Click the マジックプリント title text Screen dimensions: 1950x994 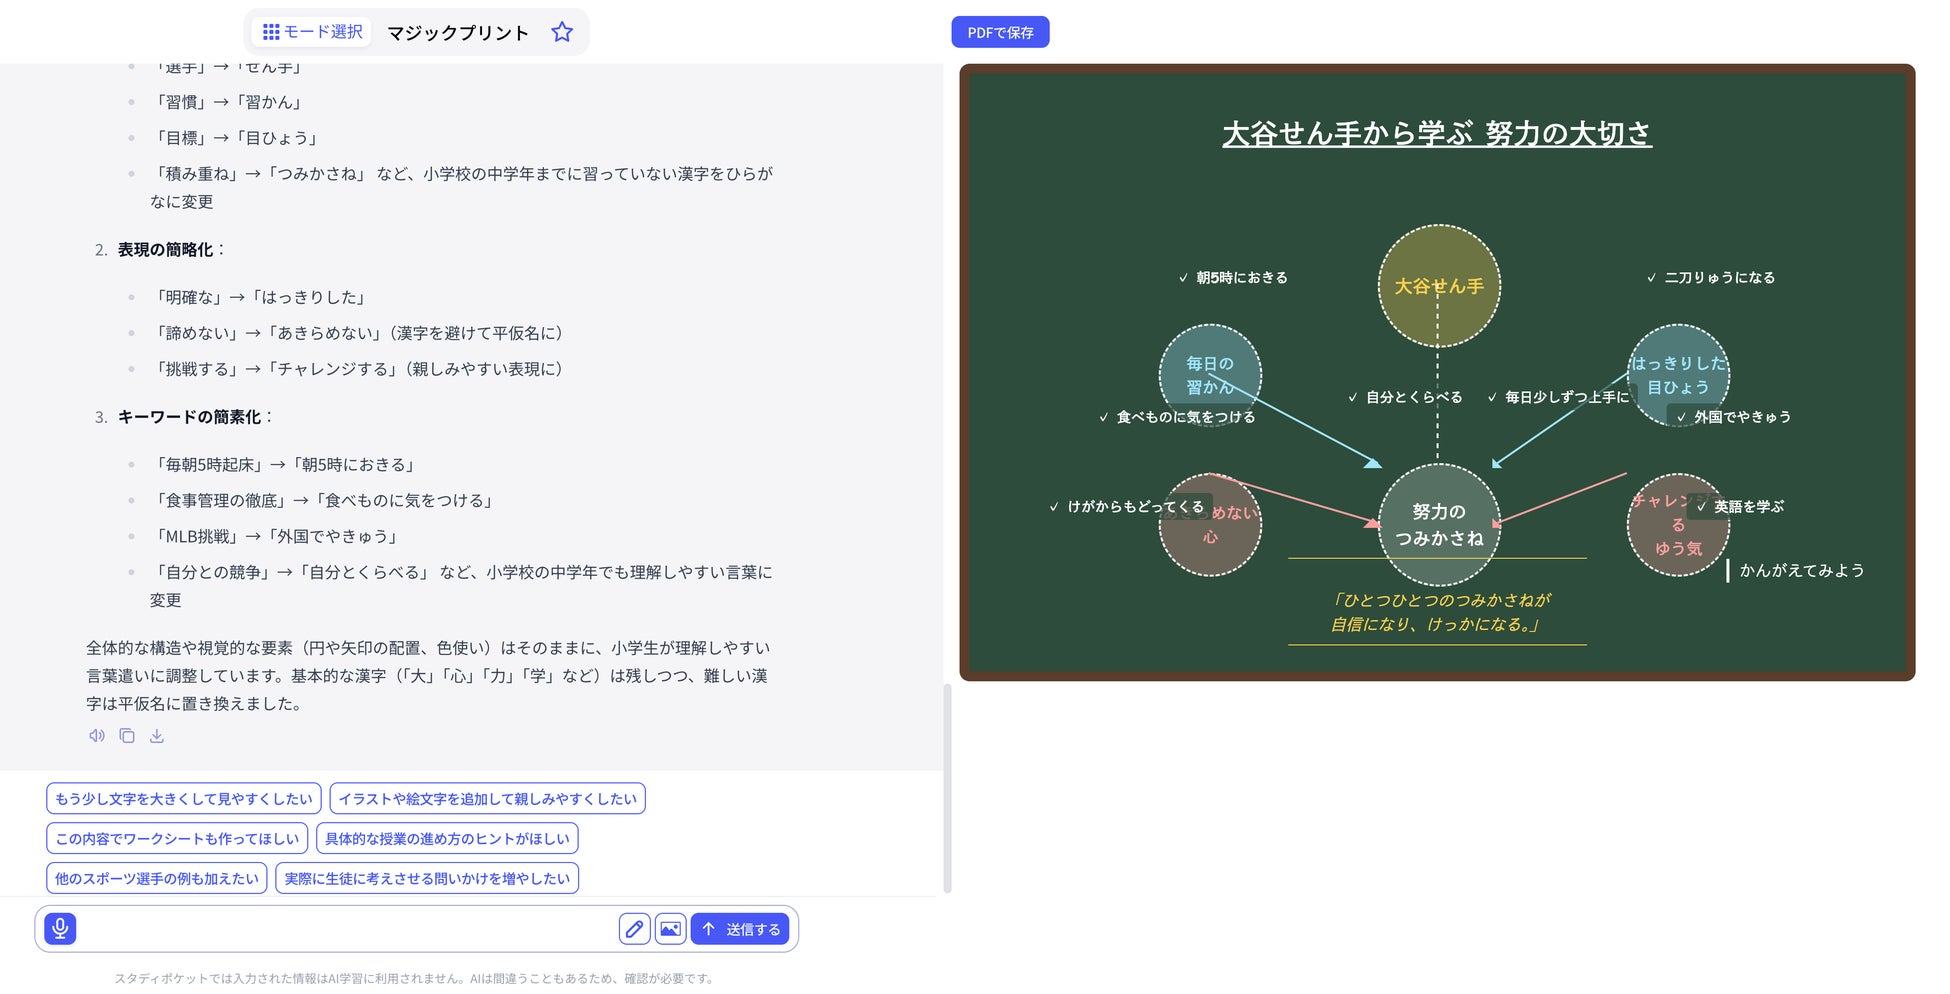click(x=458, y=33)
